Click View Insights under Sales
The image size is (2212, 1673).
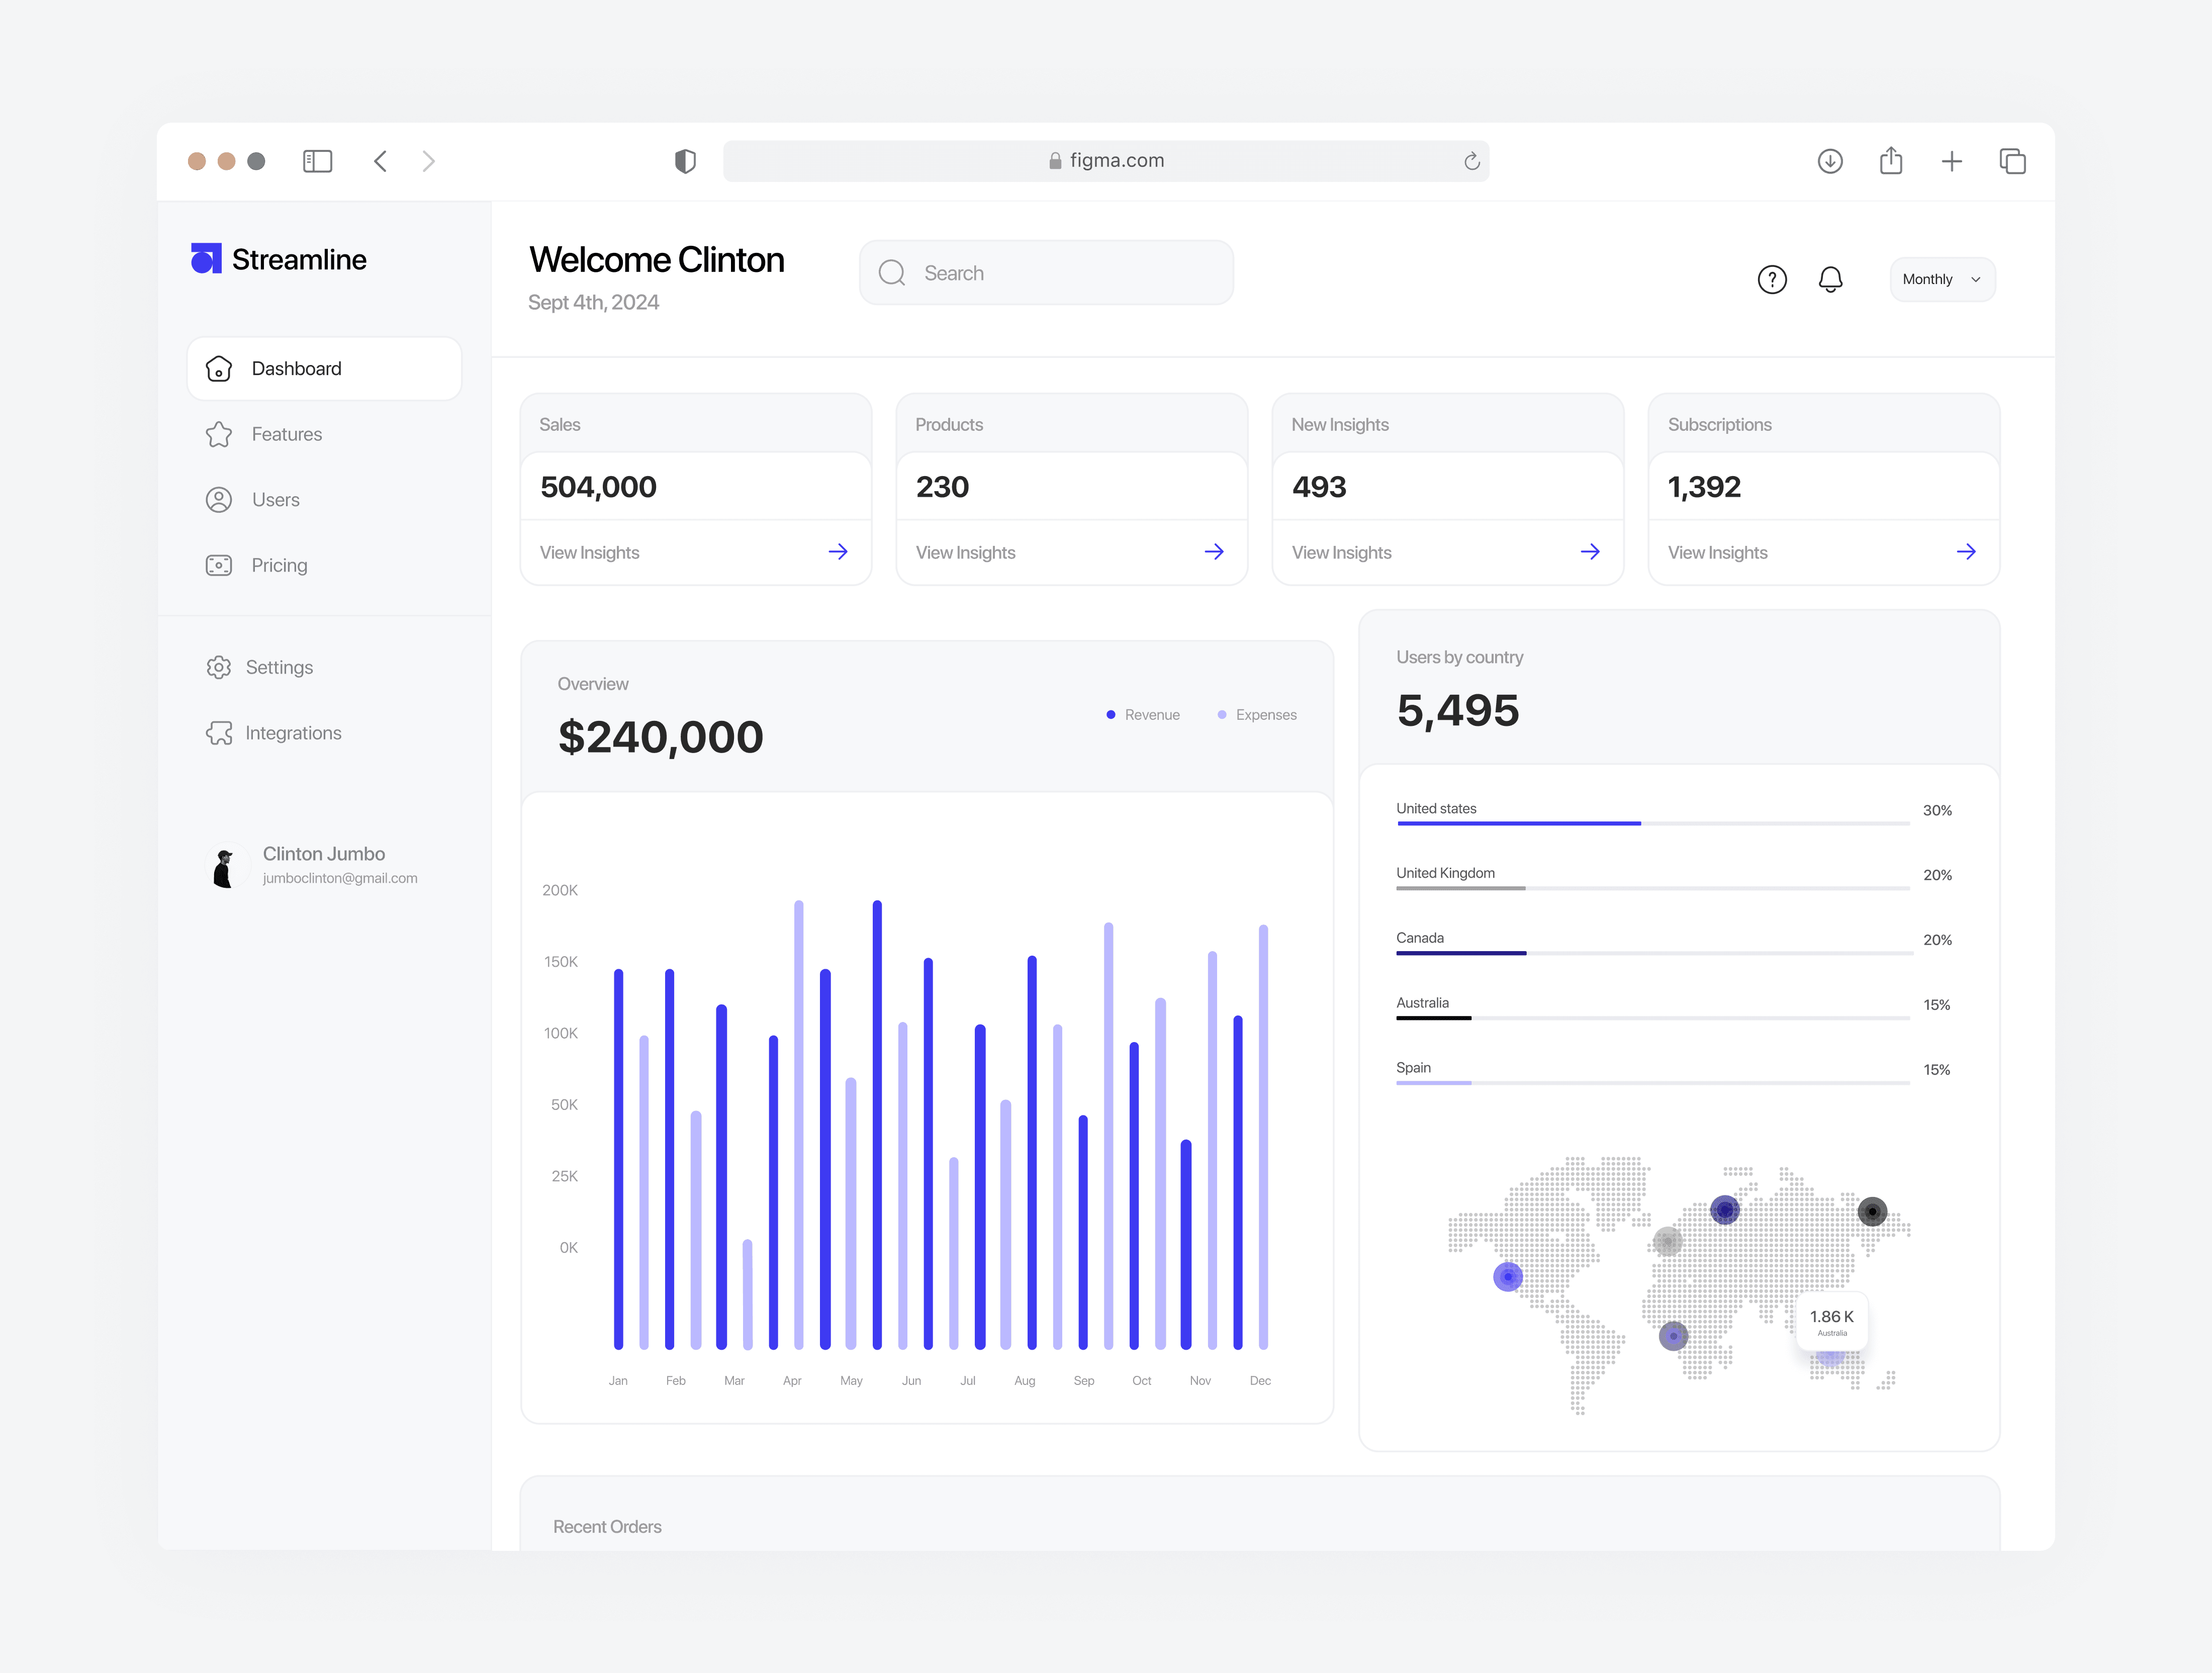590,552
